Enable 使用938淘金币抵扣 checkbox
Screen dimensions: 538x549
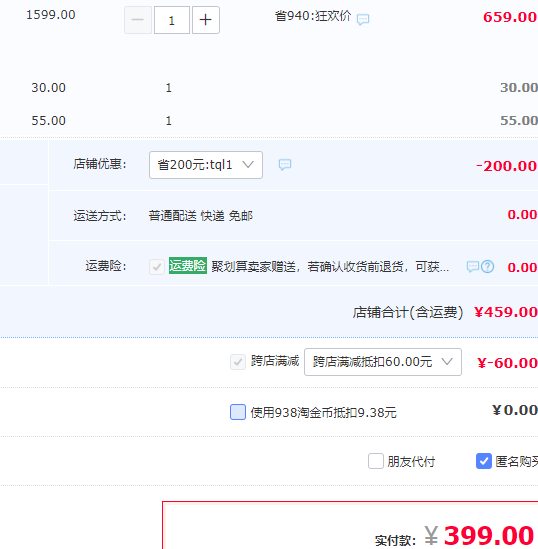pos(238,412)
